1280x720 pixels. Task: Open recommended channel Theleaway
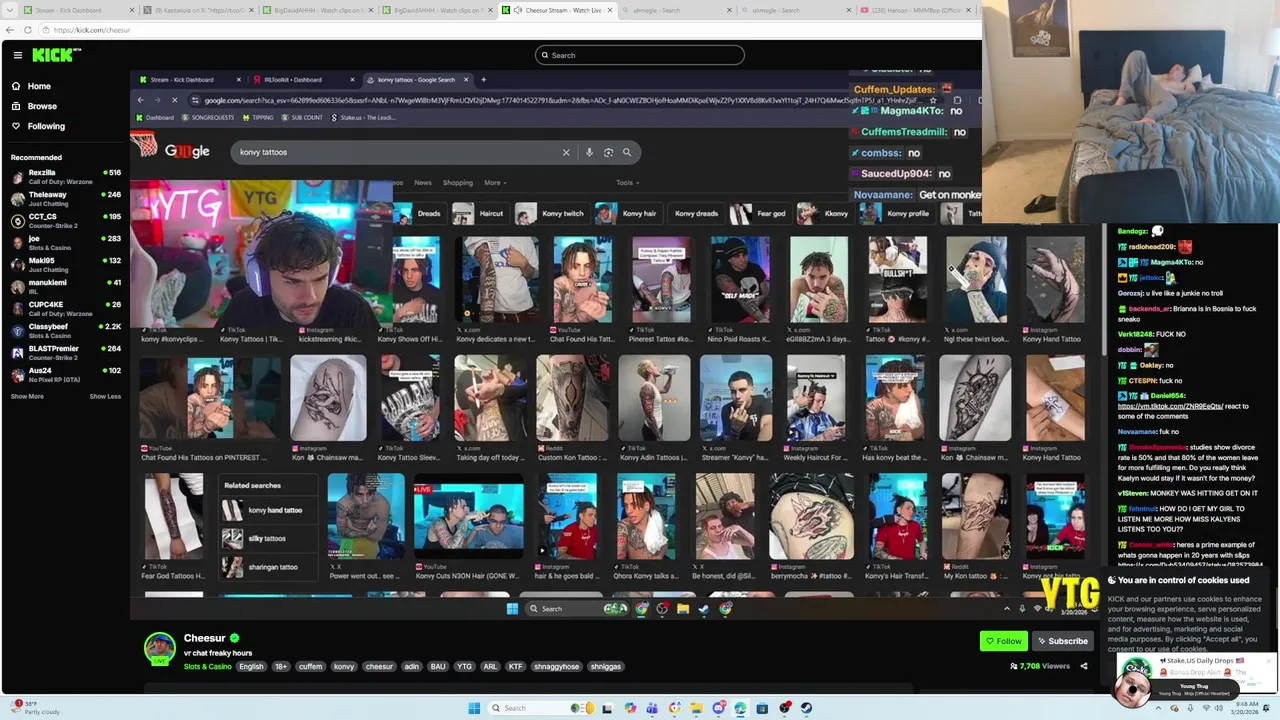pyautogui.click(x=65, y=199)
